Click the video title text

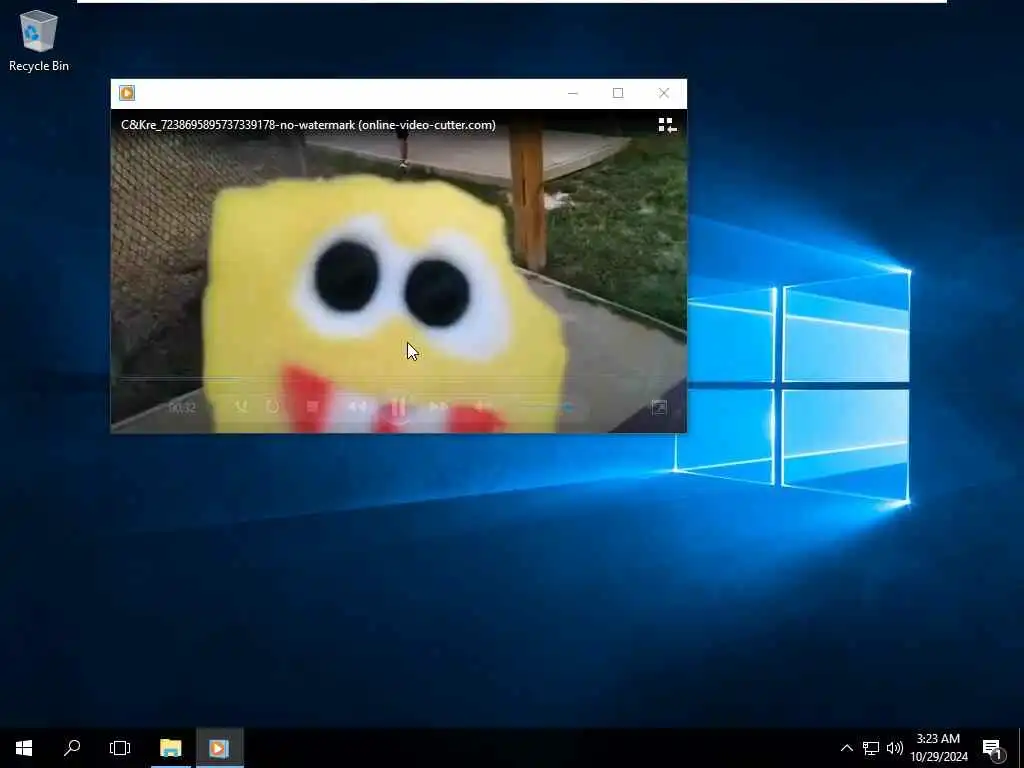tap(308, 125)
